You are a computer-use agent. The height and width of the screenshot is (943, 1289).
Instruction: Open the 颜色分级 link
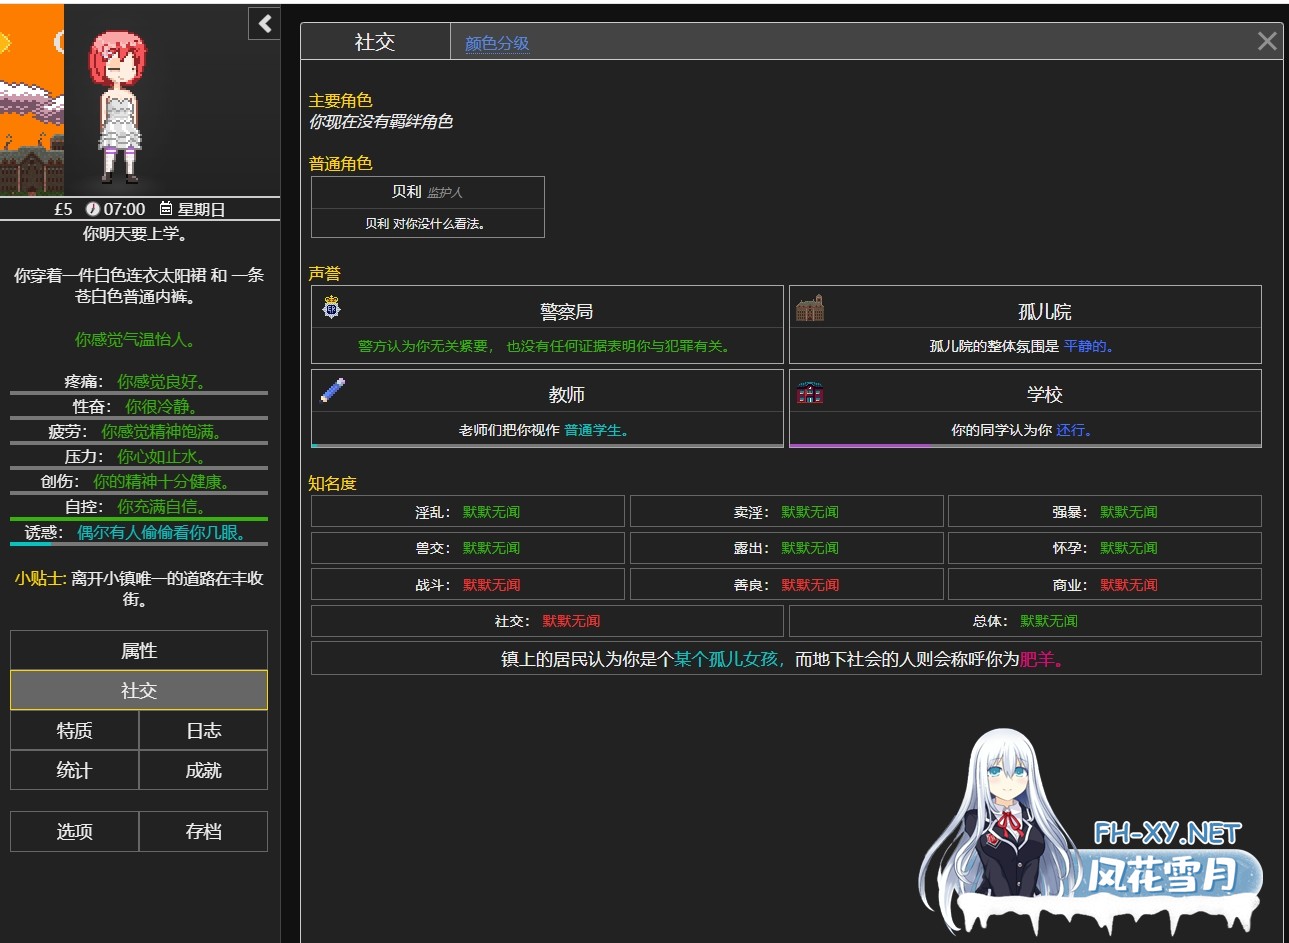coord(497,43)
